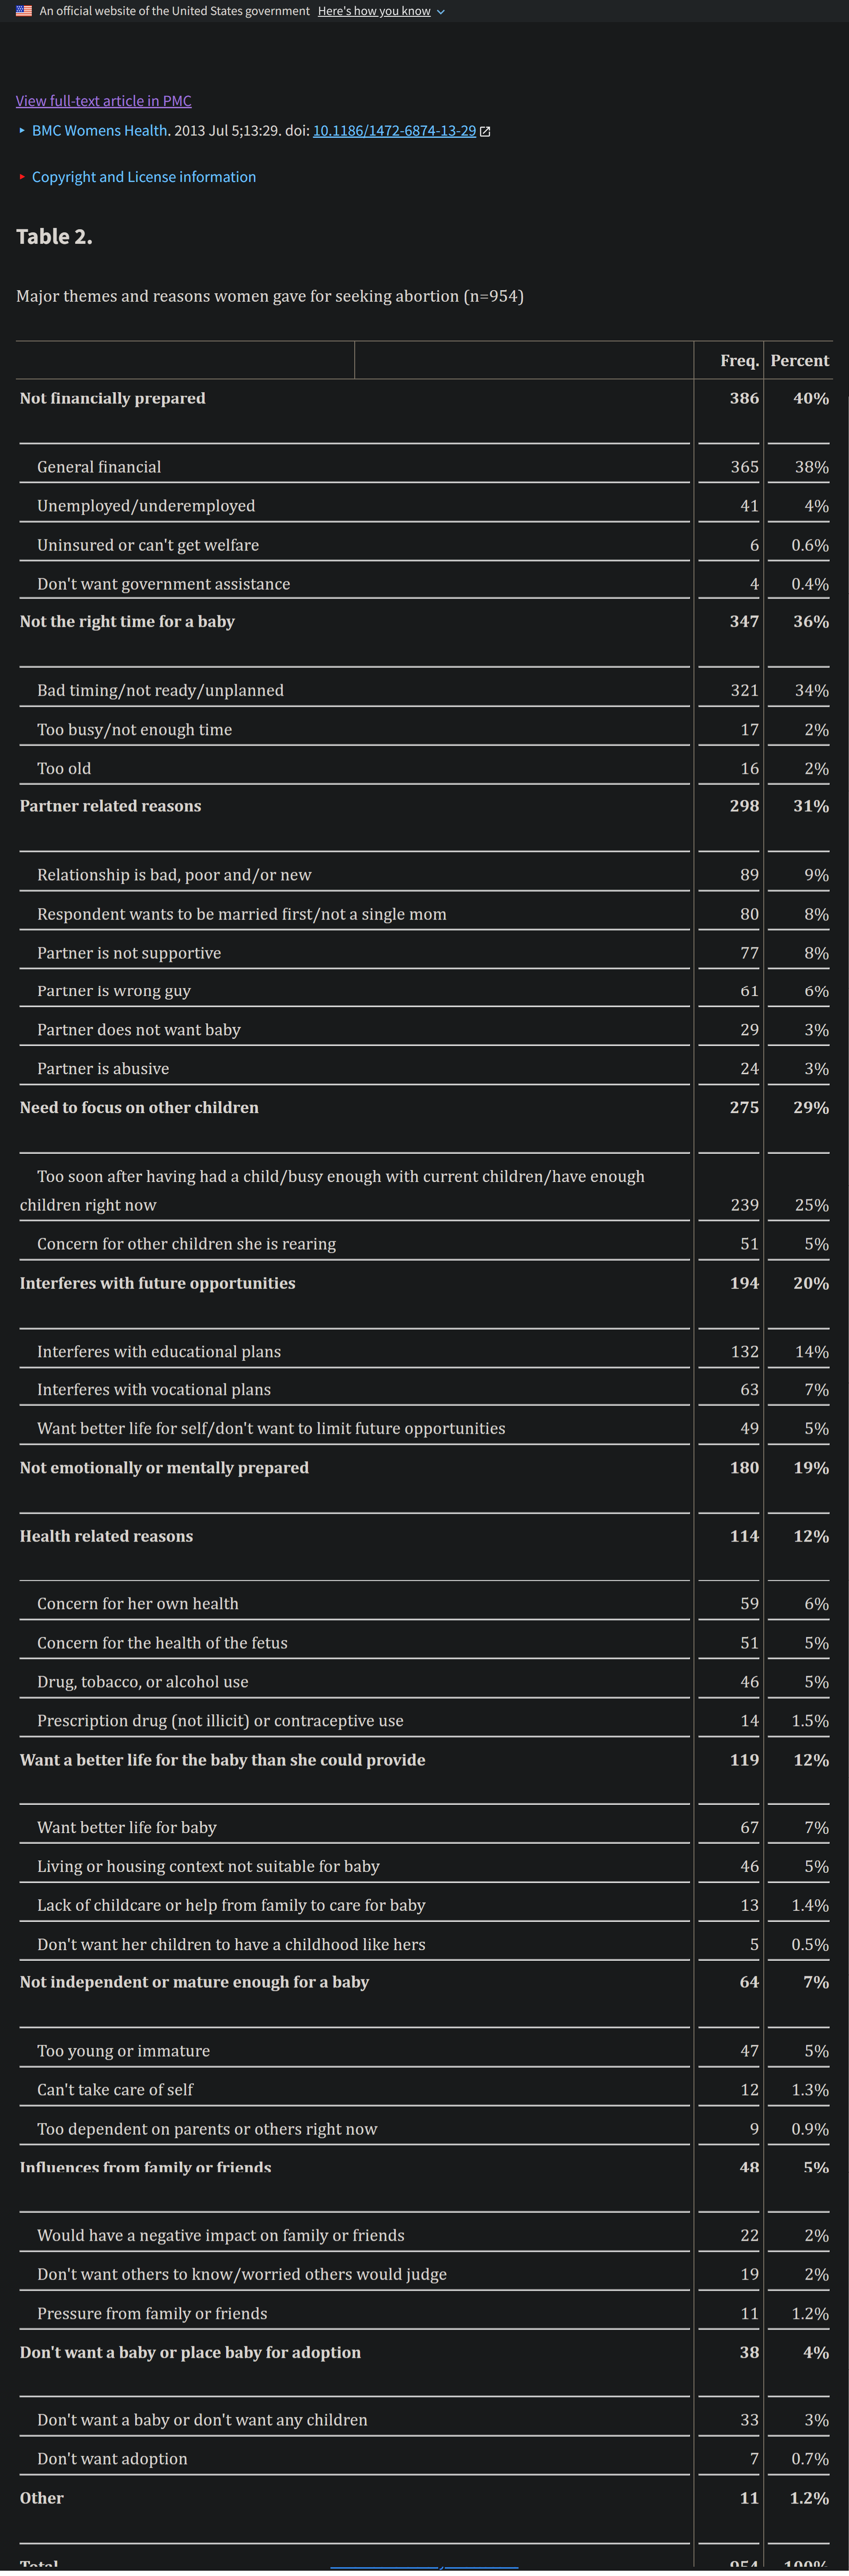Select the "Not financially prepared" row label
Viewport: 849px width, 2576px height.
(113, 398)
